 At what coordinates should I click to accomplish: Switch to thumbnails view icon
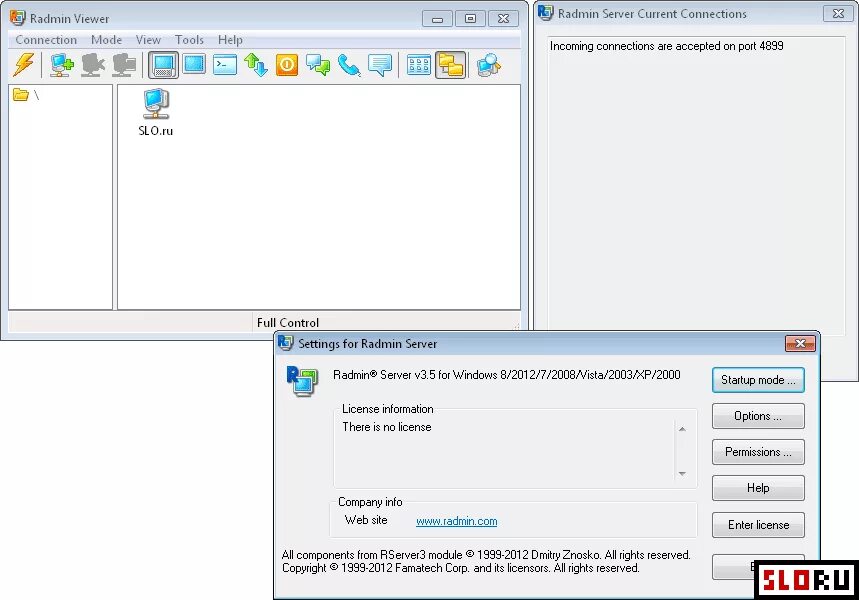click(x=419, y=65)
